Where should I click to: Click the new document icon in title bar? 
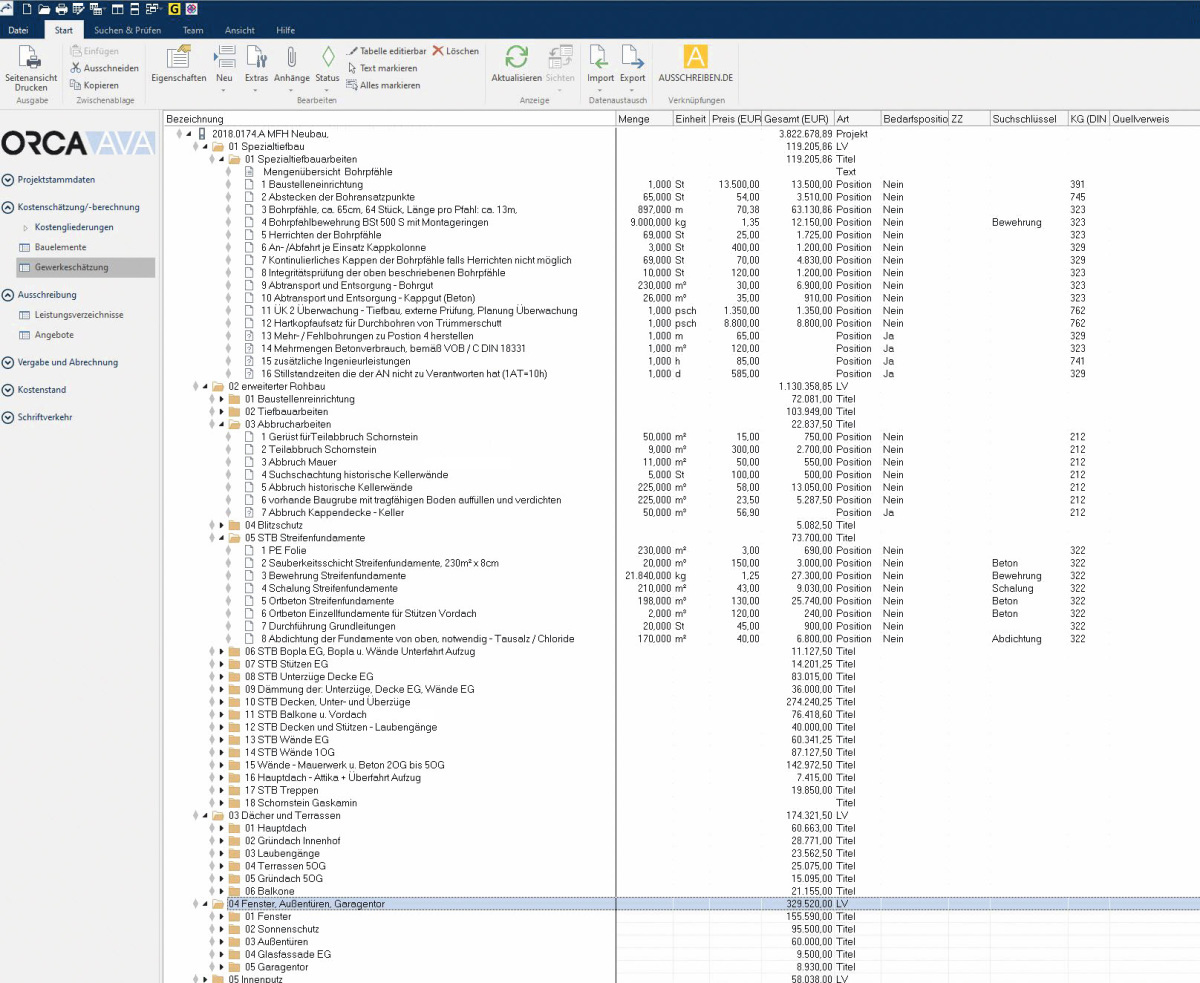(x=27, y=9)
